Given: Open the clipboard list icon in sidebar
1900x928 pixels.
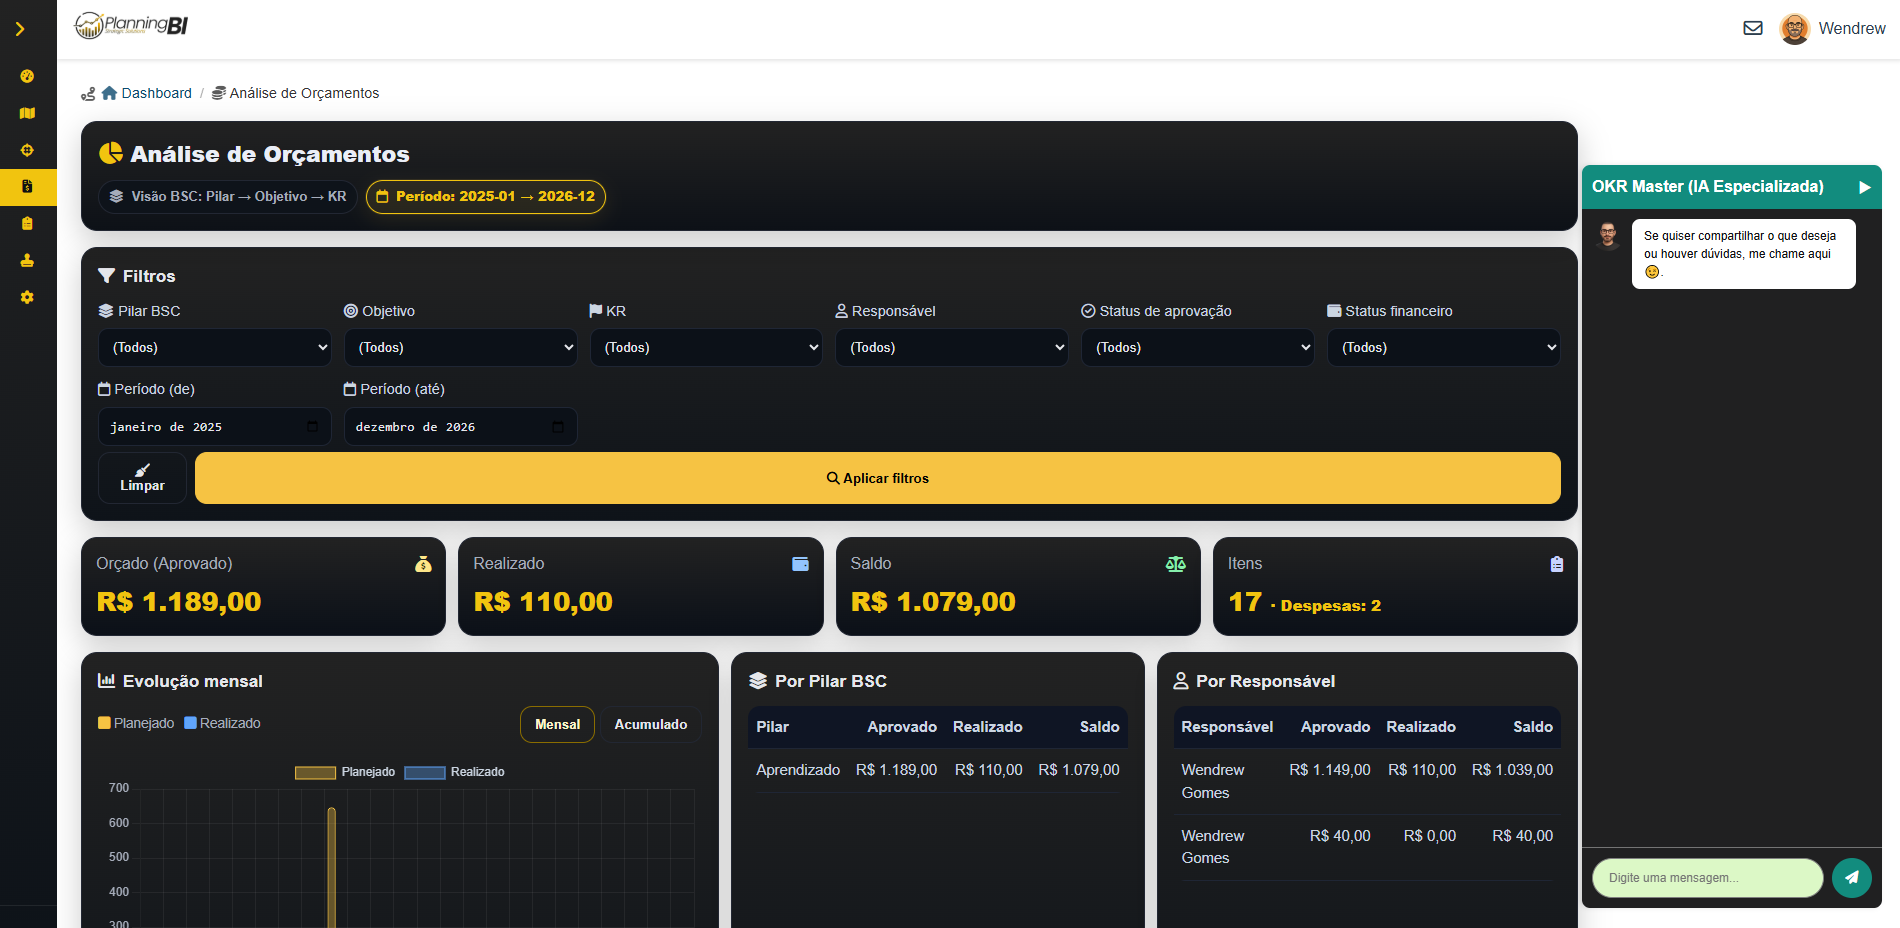Looking at the screenshot, I should (x=27, y=224).
